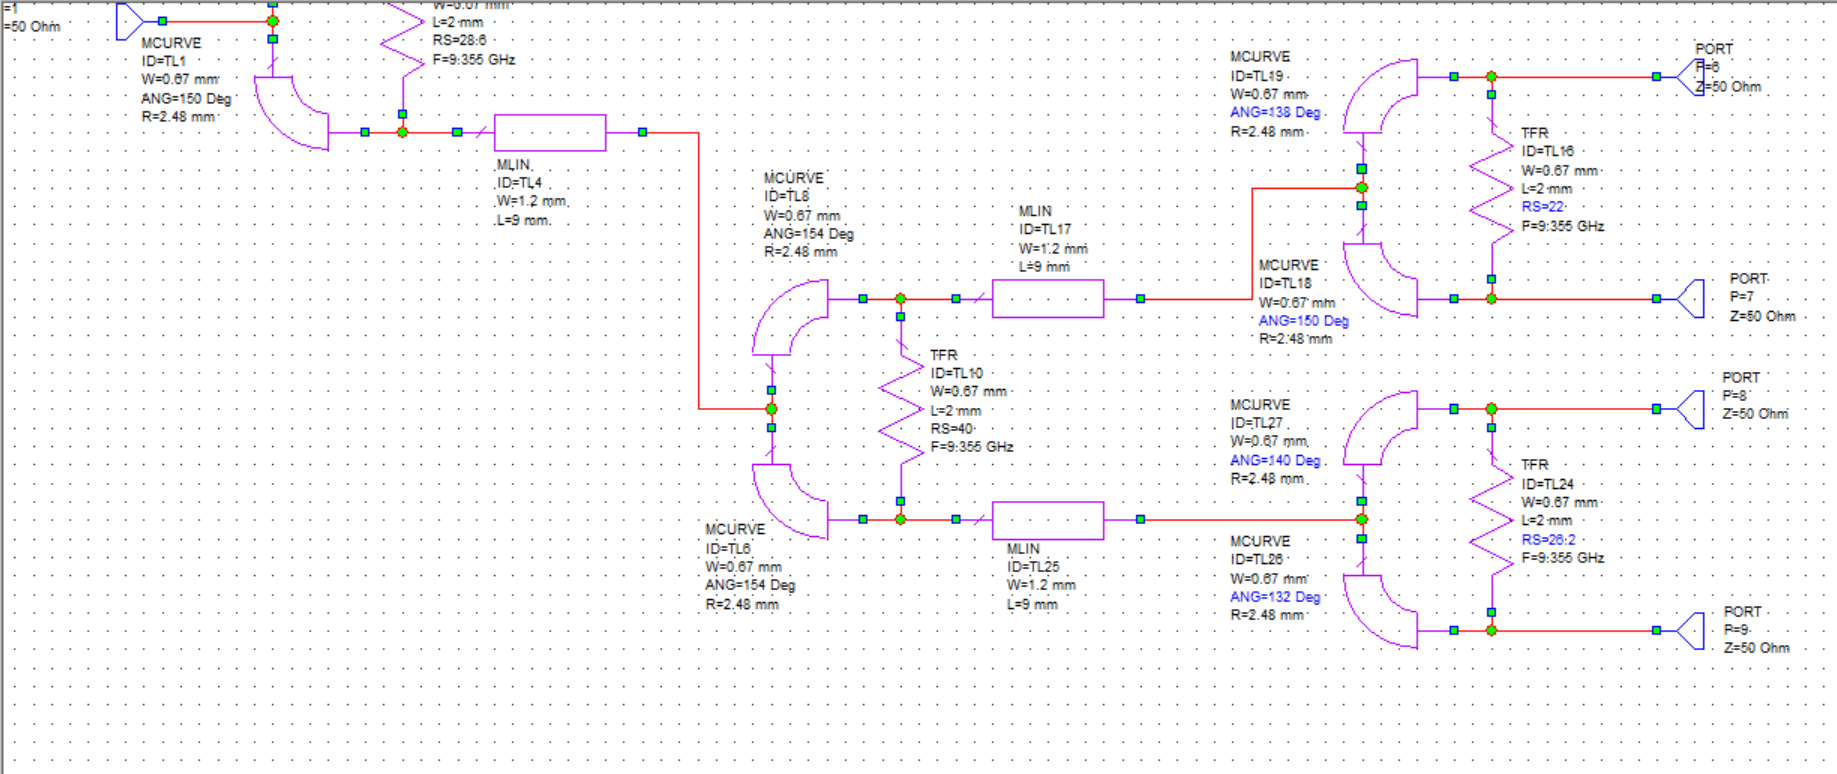The width and height of the screenshot is (1837, 774).
Task: Select the MCURVE TL19 bend symbol
Action: click(1380, 96)
